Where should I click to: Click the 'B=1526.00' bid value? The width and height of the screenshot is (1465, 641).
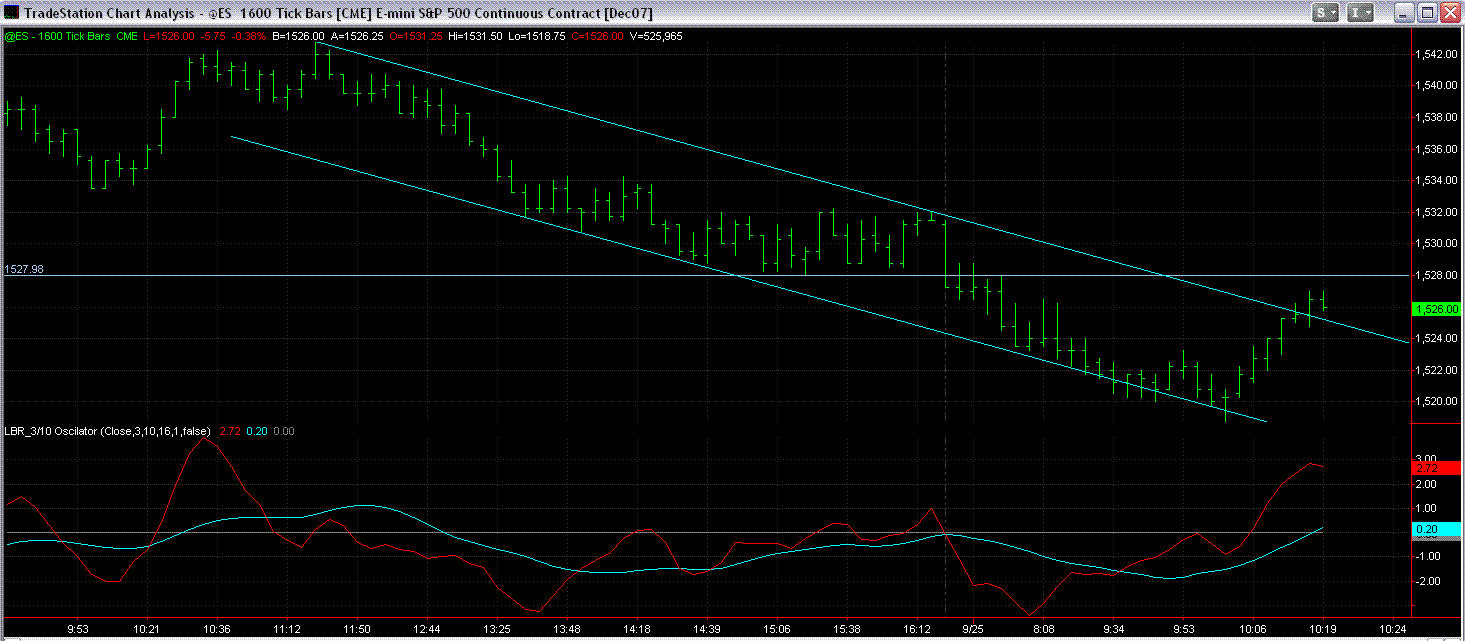(298, 36)
